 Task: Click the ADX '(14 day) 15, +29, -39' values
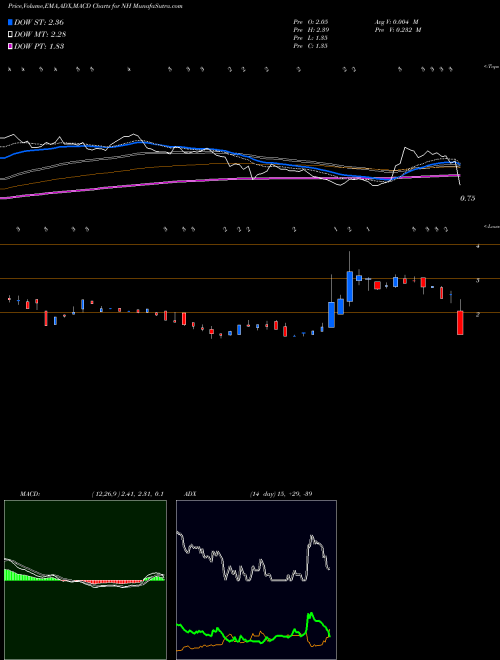pos(281,494)
